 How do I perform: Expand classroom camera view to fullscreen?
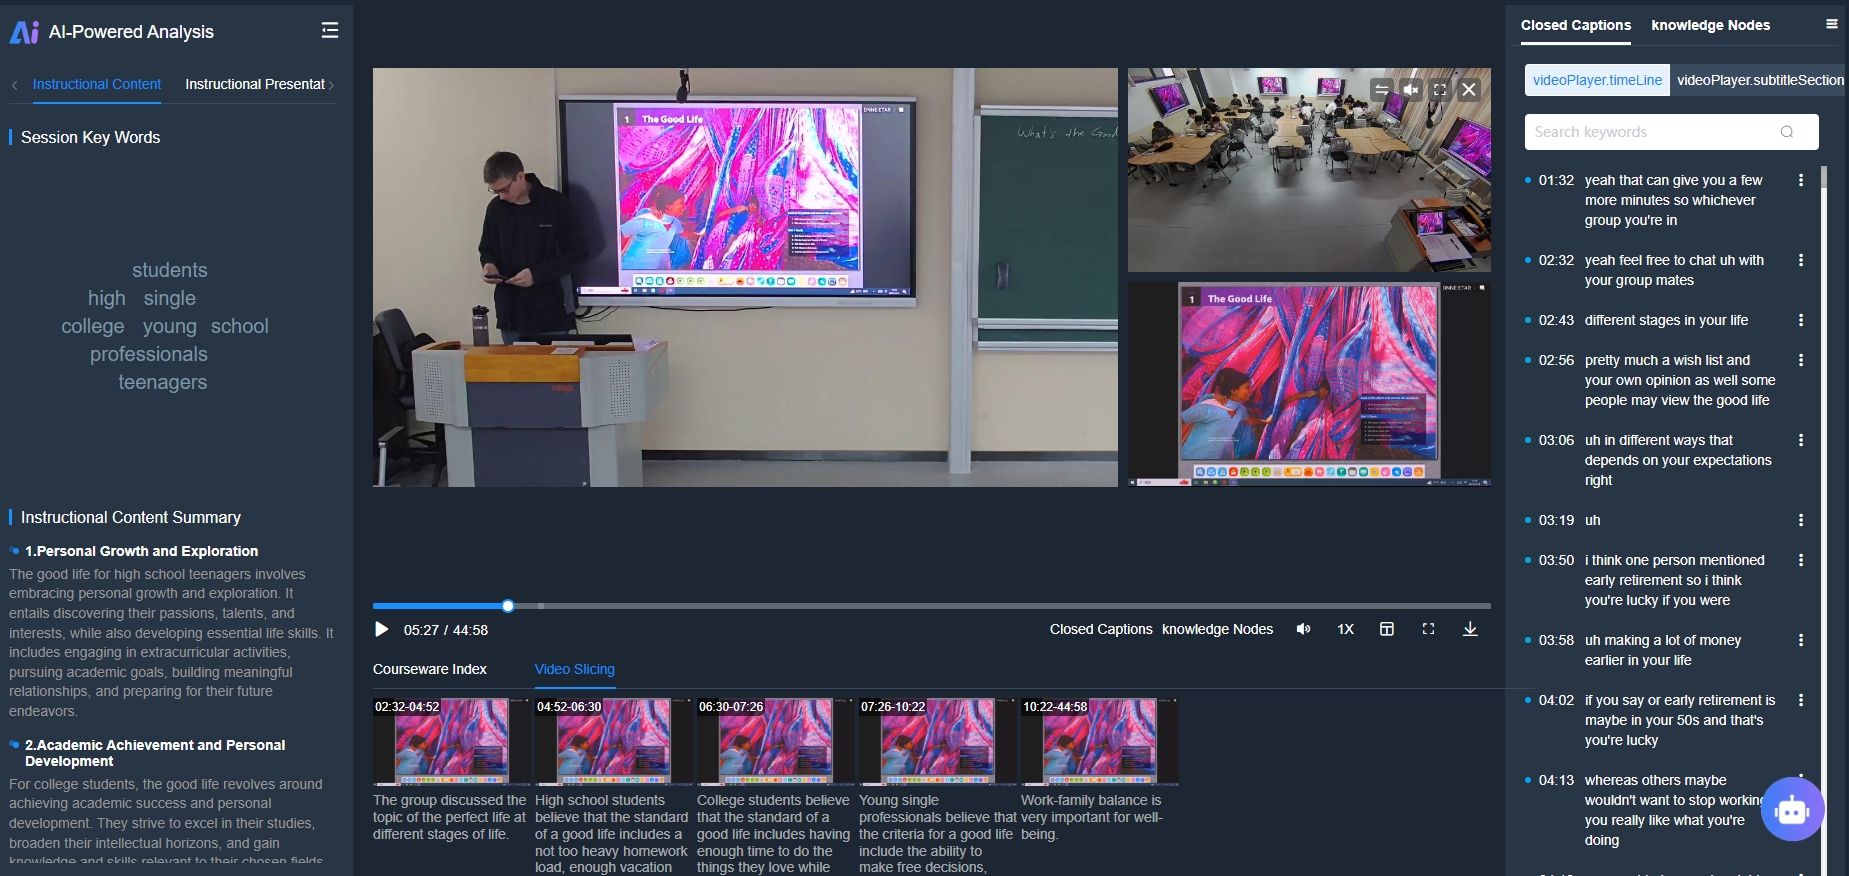tap(1440, 89)
